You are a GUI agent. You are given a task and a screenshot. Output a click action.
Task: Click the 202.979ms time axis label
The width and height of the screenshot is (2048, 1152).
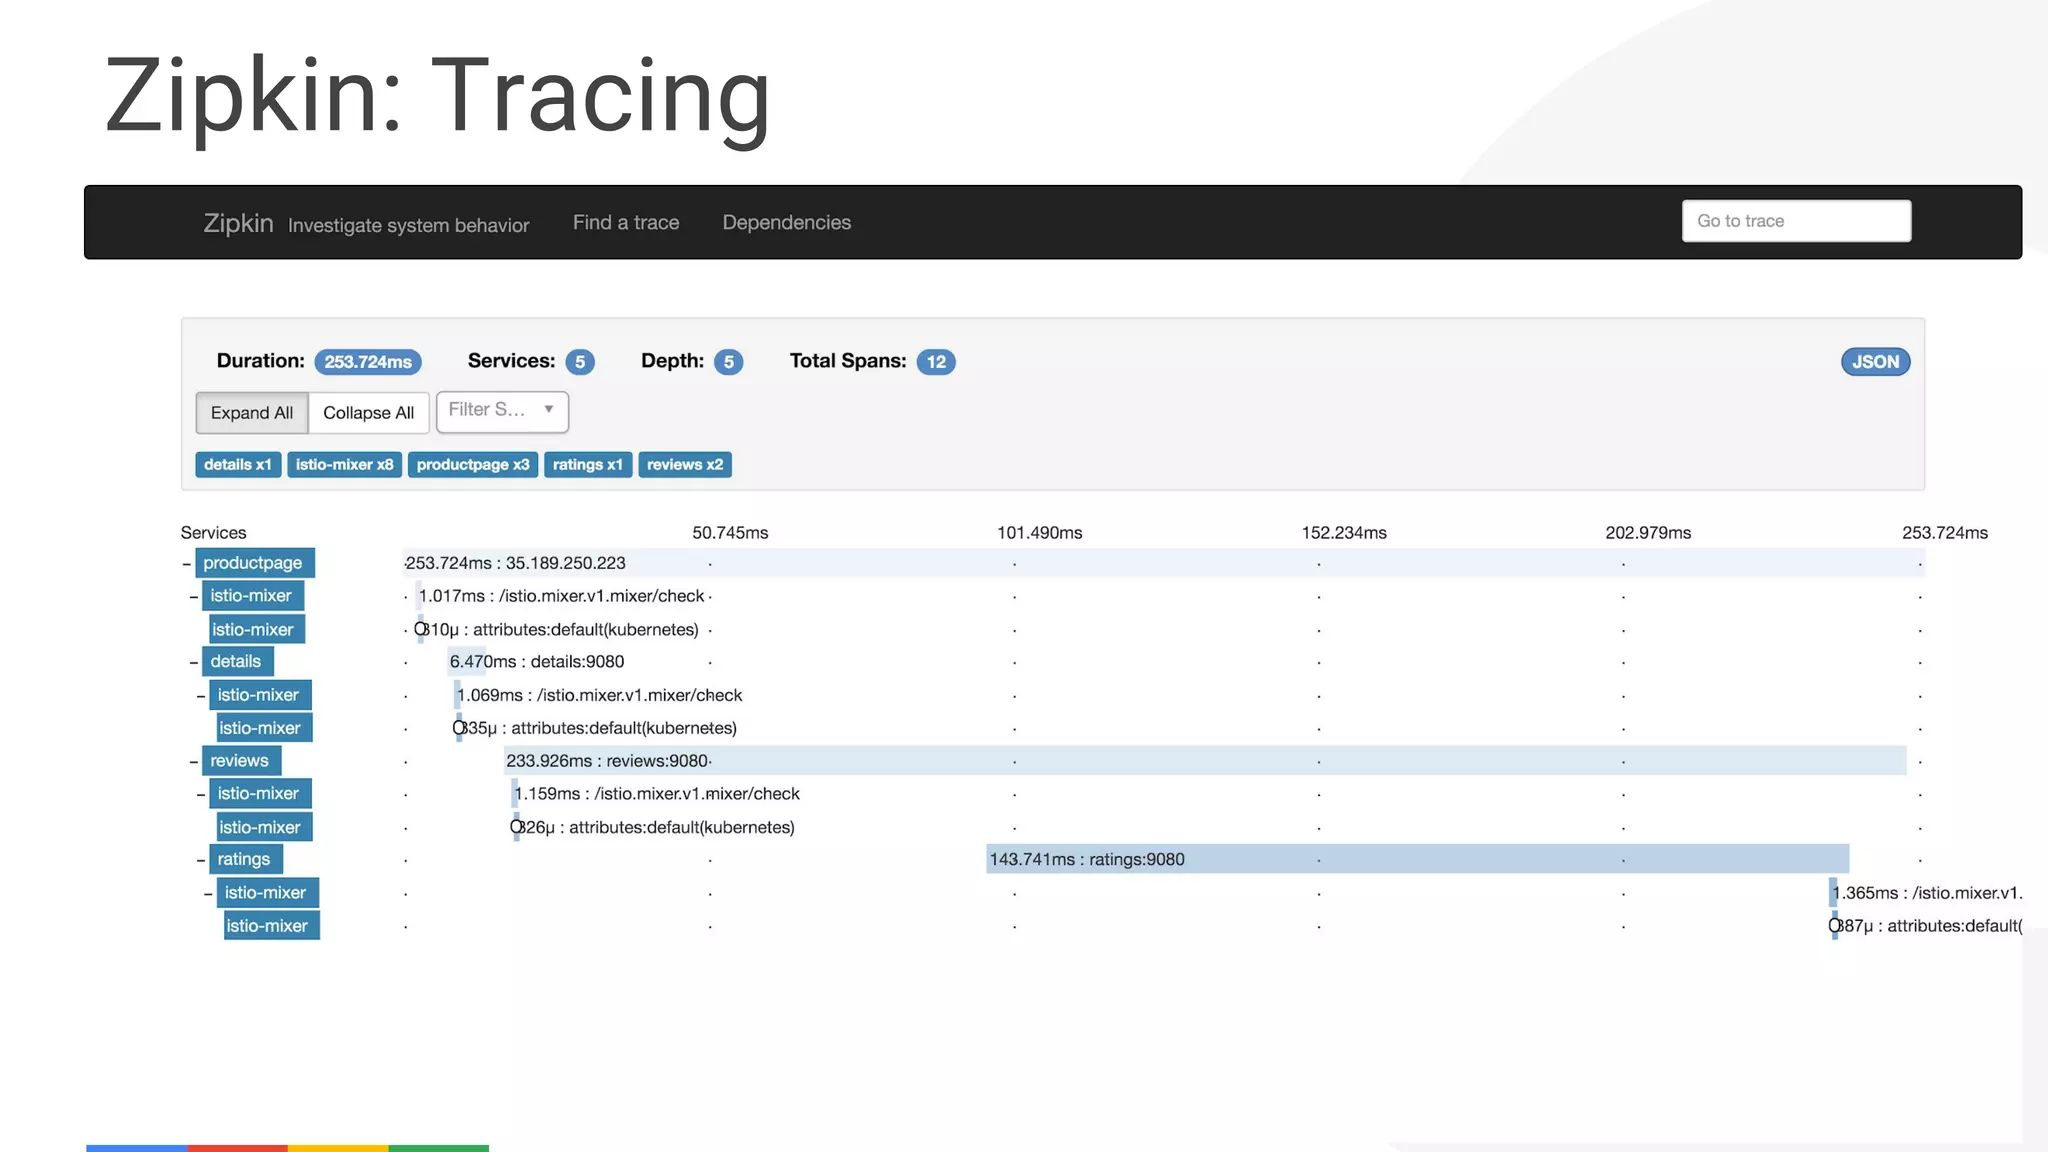coord(1648,533)
